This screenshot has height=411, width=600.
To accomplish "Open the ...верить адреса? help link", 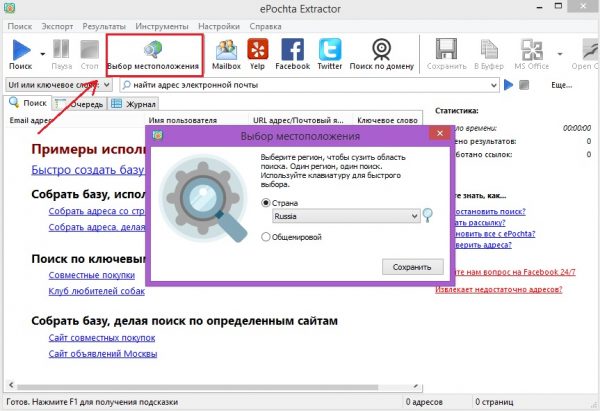I will tap(483, 245).
